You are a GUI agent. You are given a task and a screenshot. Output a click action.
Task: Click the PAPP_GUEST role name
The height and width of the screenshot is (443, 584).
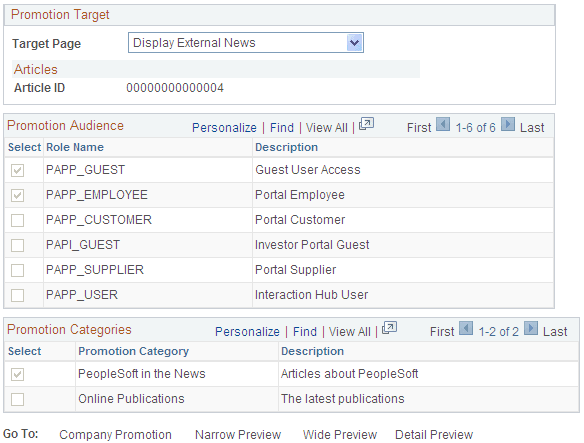click(85, 170)
